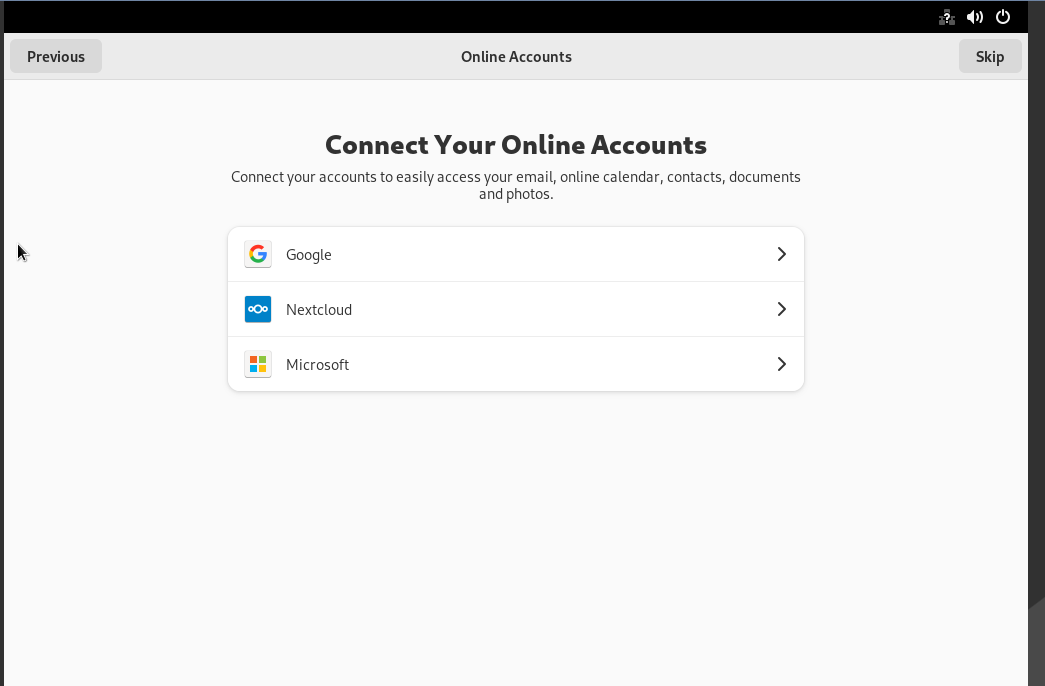Click the Nextcloud logo icon

coord(258,309)
